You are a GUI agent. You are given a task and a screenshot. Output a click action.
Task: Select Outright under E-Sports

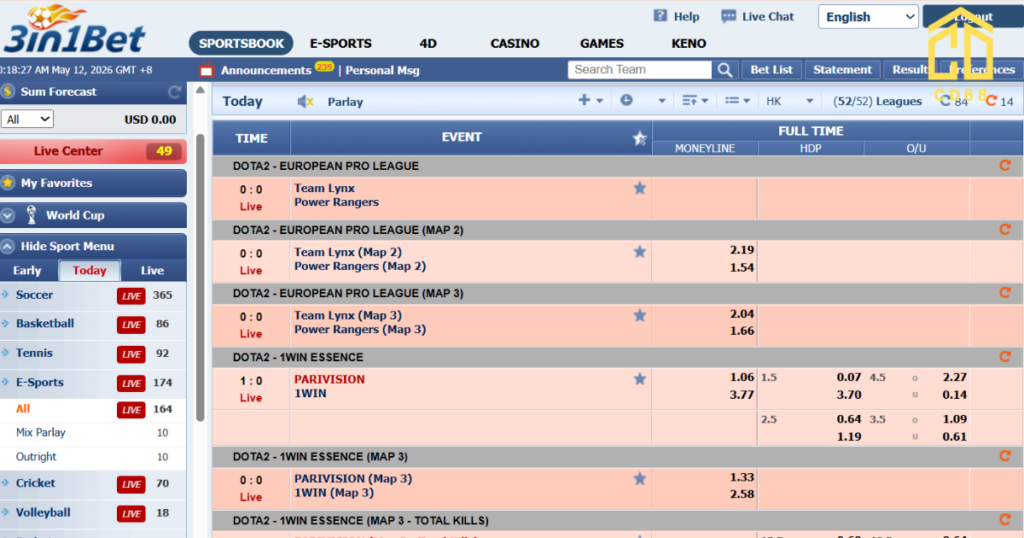click(x=36, y=457)
